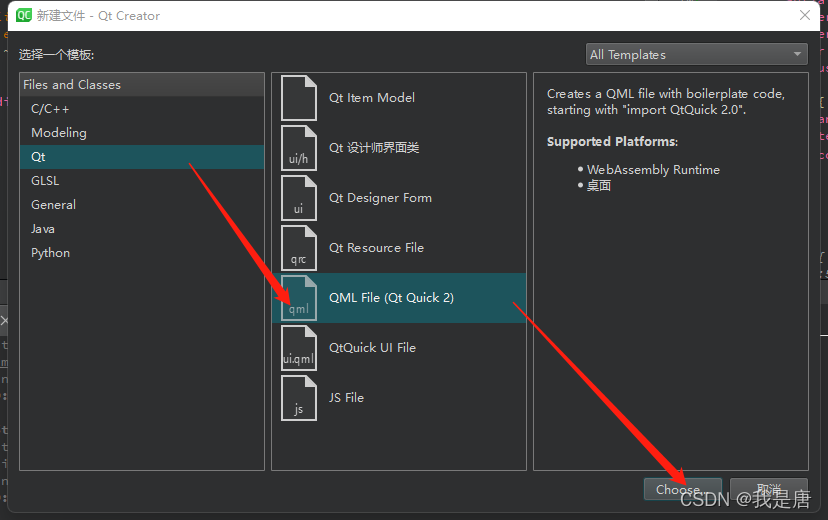Choose the Qt Resource File template
The height and width of the screenshot is (520, 828).
point(399,248)
